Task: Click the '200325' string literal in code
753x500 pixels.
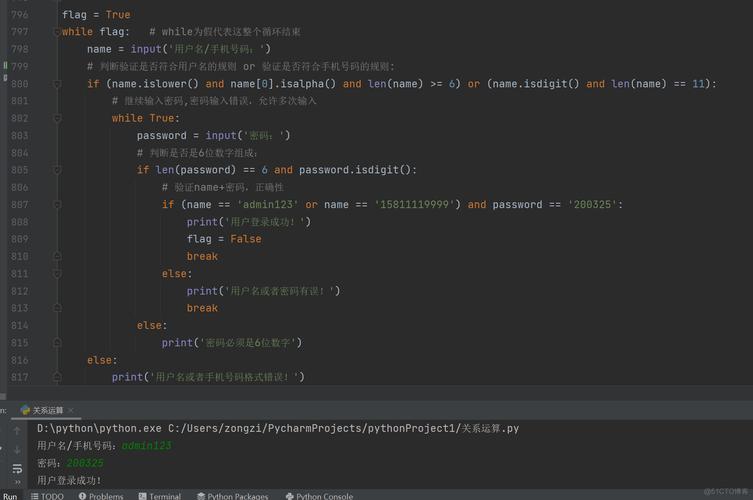Action: 593,205
